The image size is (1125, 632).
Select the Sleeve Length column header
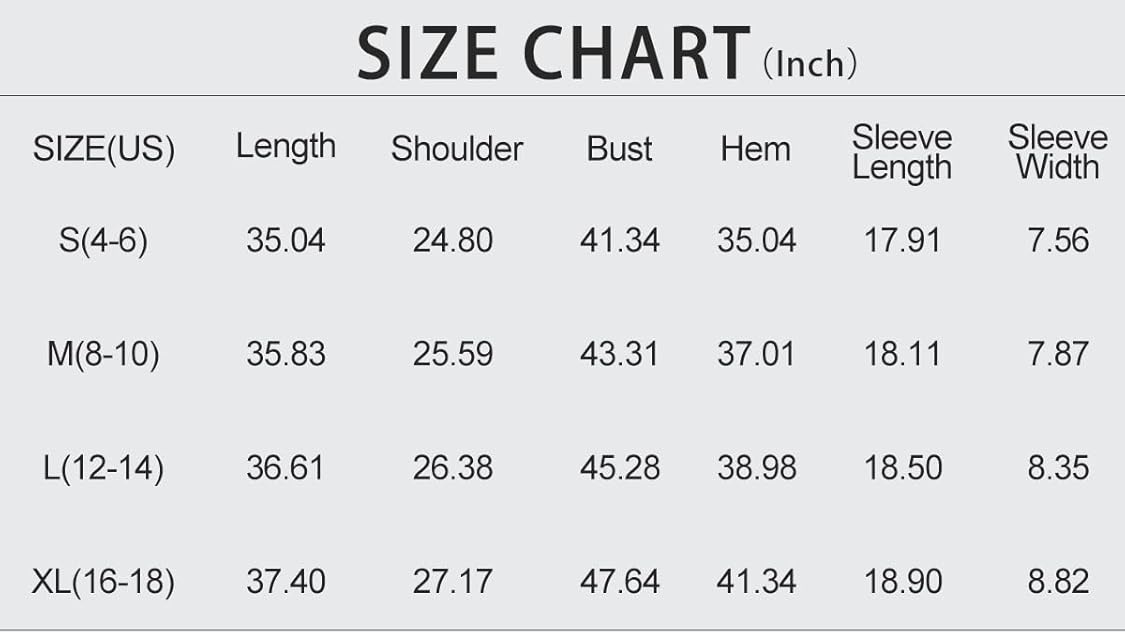[902, 152]
